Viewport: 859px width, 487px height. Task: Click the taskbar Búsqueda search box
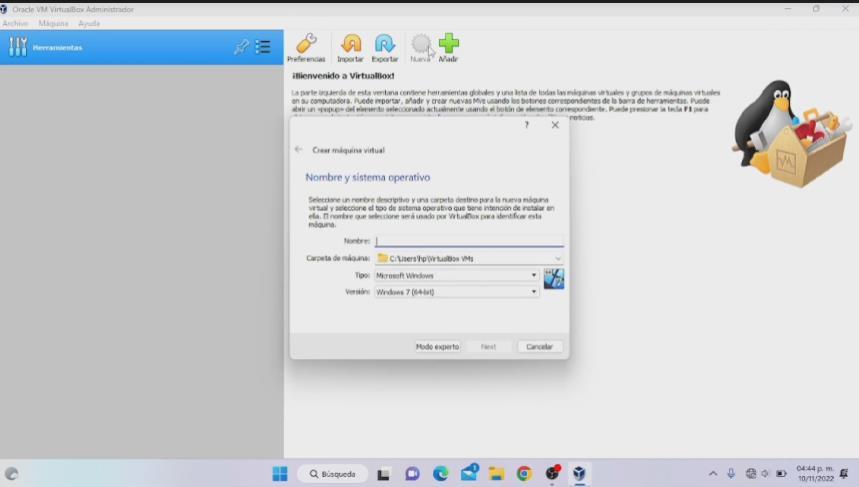pos(333,474)
